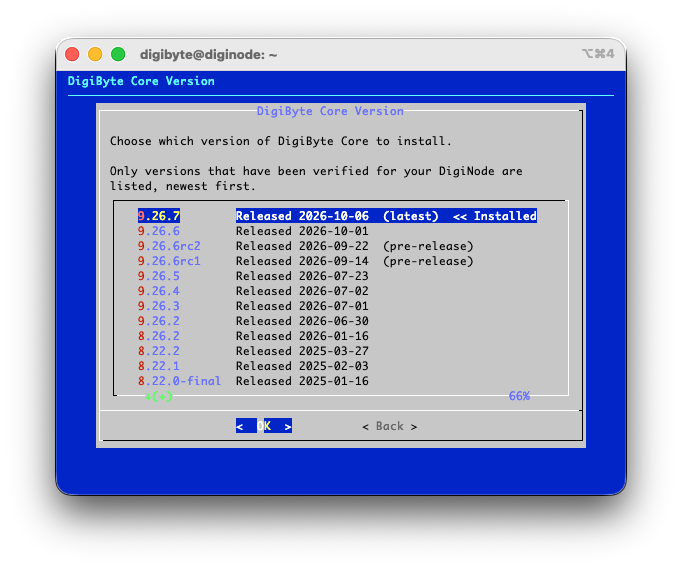
Task: Pick version 9.26.4 from the list
Action: tap(253, 291)
